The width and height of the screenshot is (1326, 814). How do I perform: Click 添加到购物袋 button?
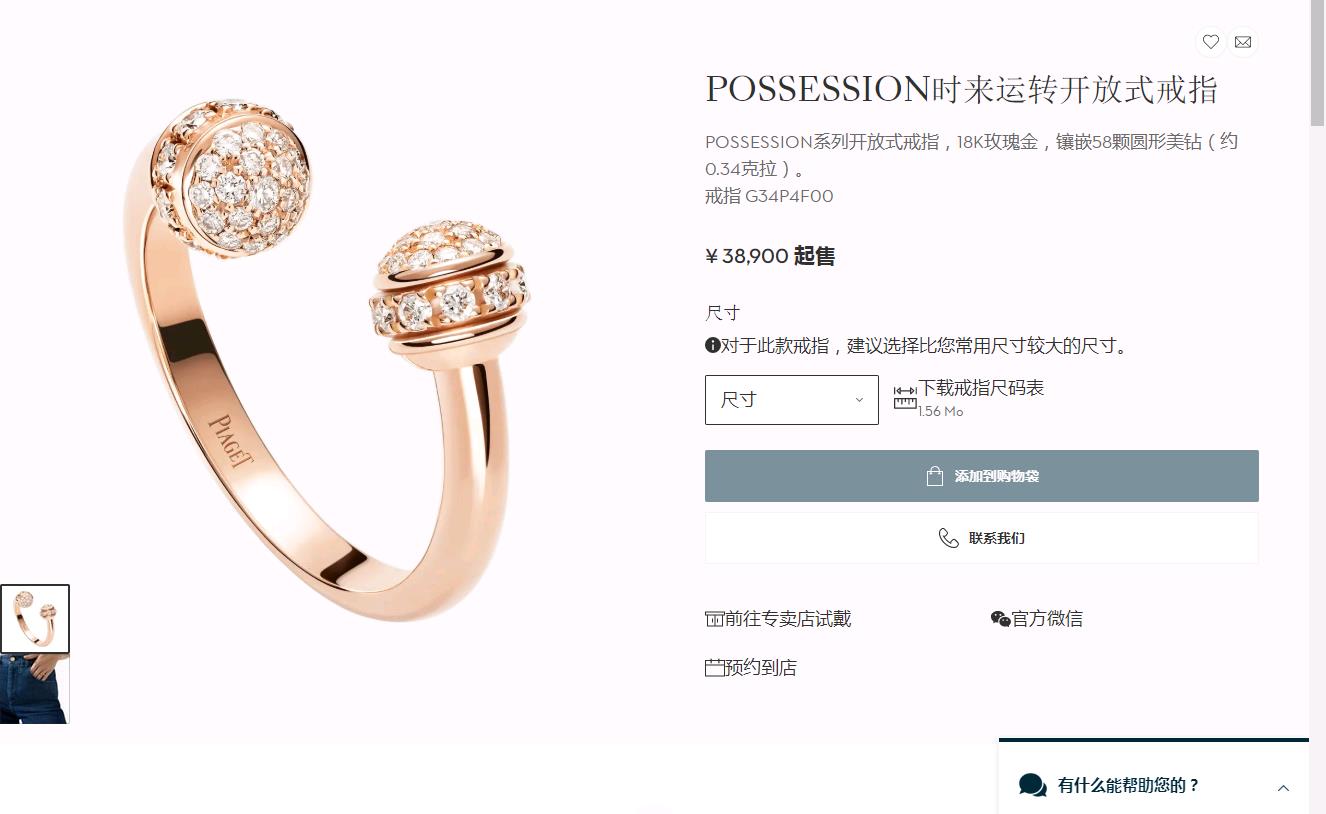[x=982, y=476]
